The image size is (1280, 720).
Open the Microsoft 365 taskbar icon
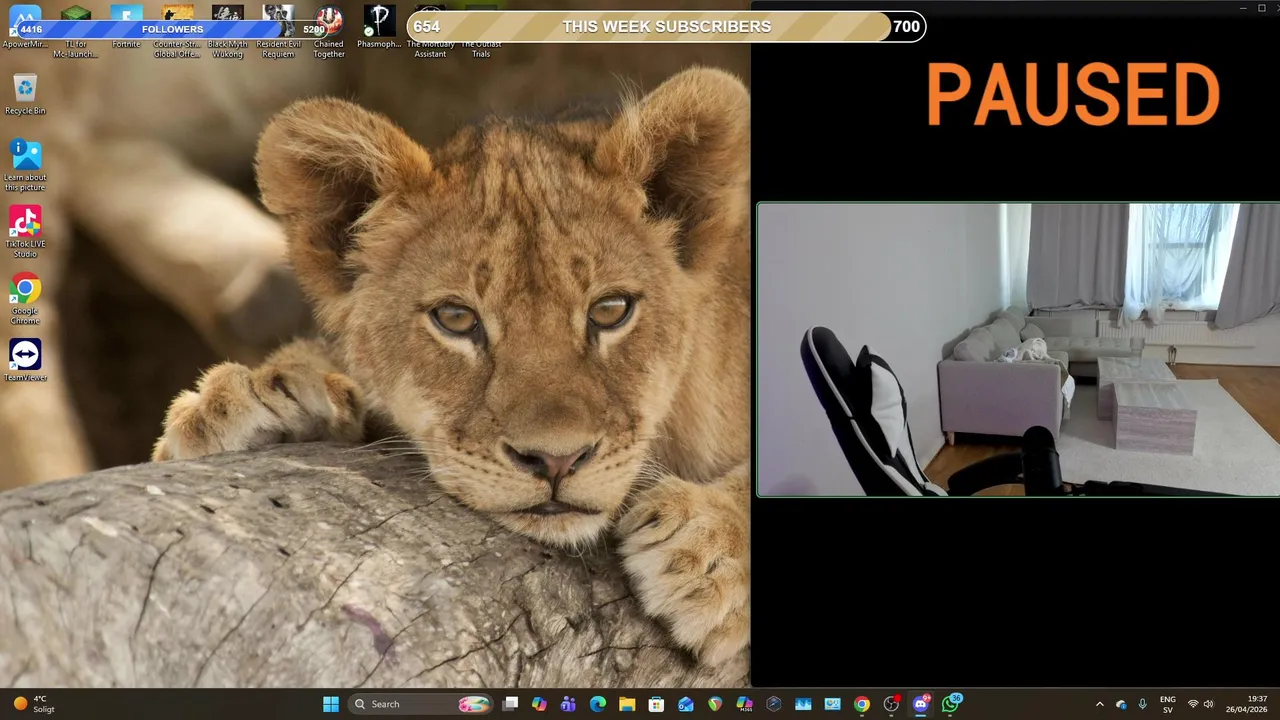point(744,704)
